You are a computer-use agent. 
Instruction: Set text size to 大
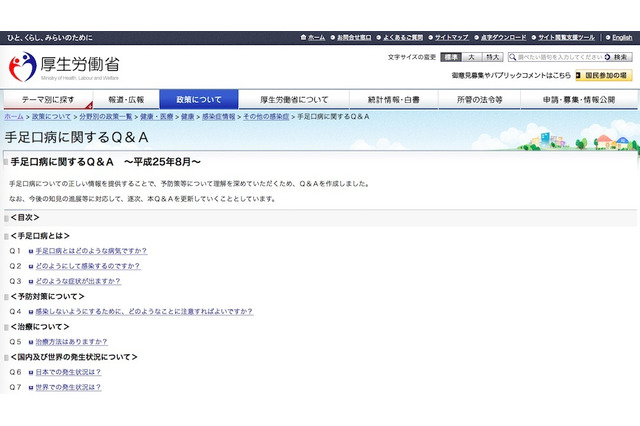472,57
